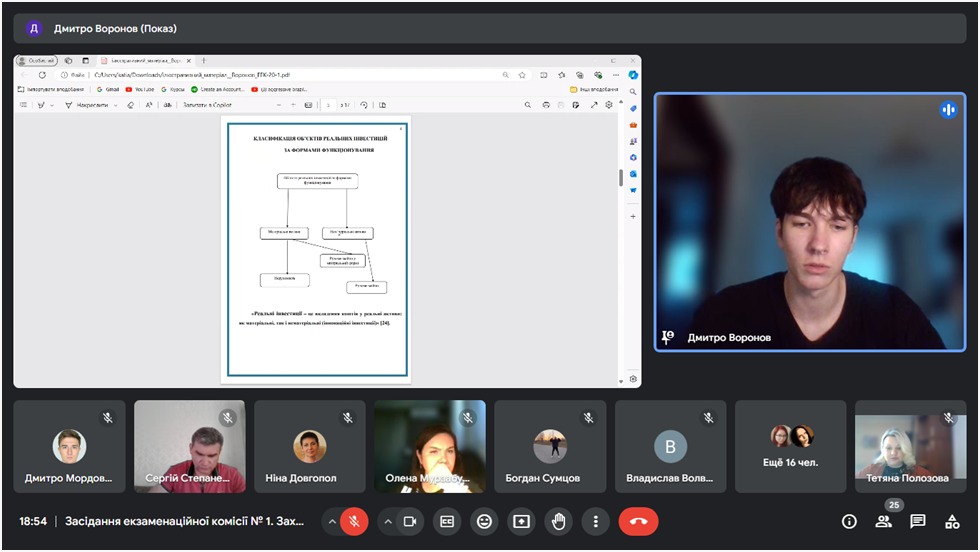This screenshot has height=552, width=980.
Task: Click the Gmail bookmark in shared browser
Action: click(107, 89)
